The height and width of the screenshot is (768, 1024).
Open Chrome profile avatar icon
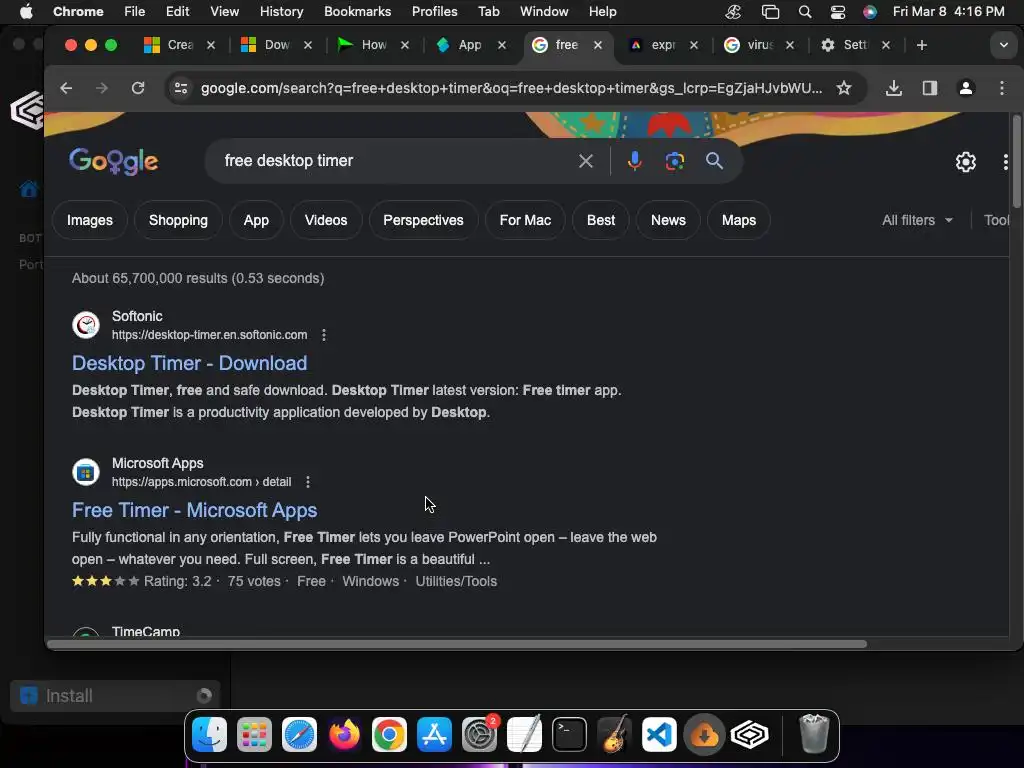tap(966, 88)
